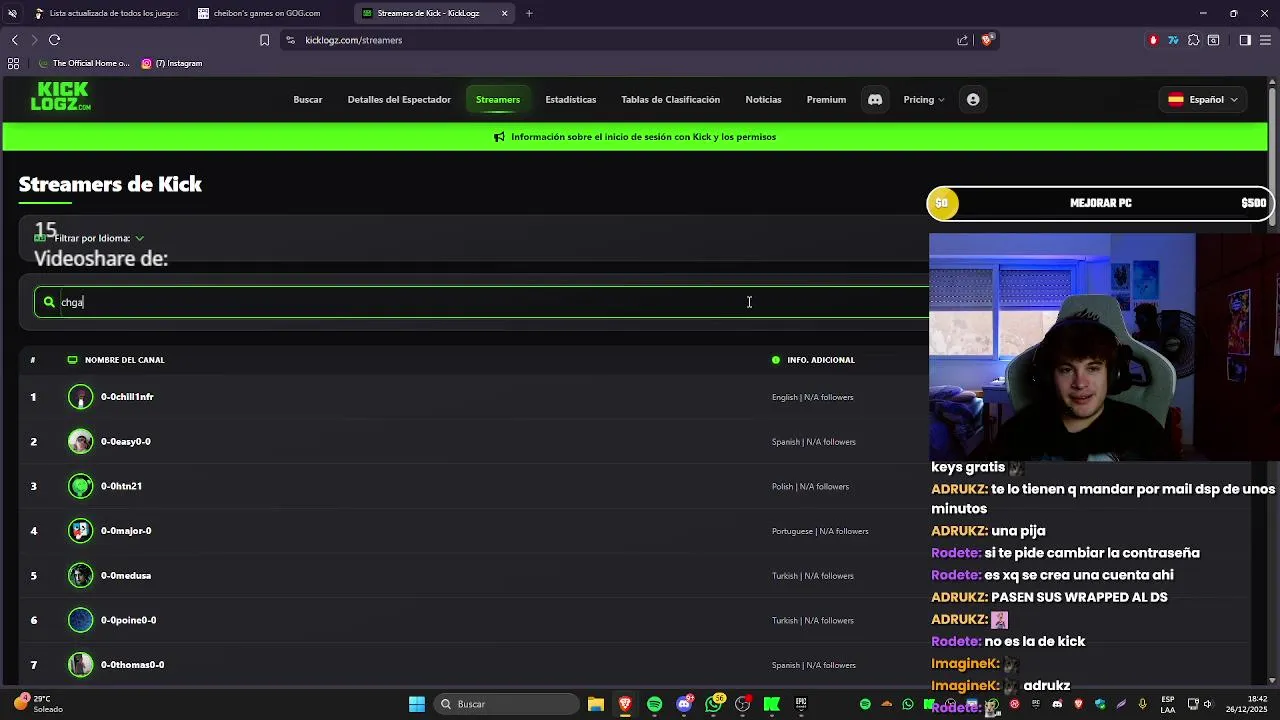
Task: Click the 0-0medusa channel avatar
Action: [80, 576]
